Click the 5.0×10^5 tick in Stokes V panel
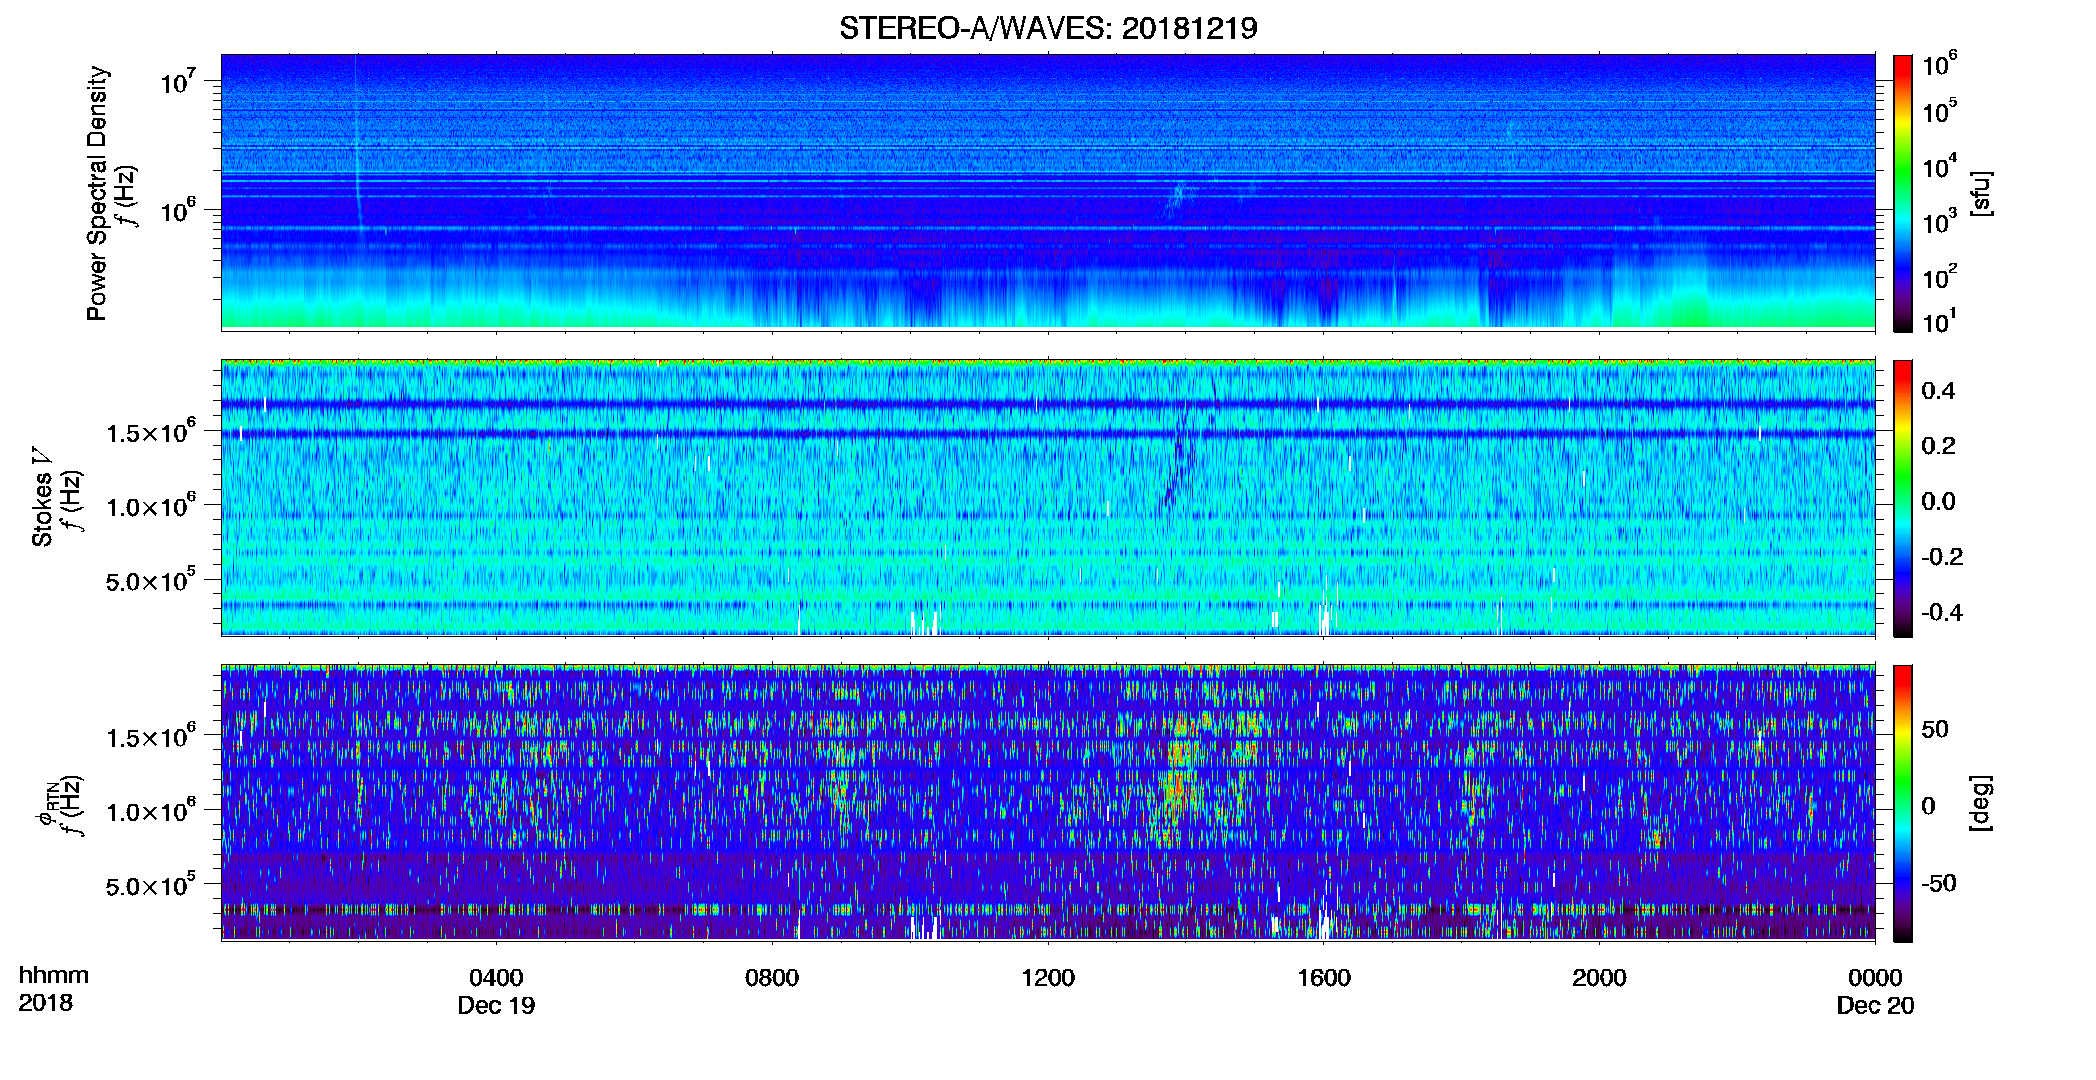Image resolution: width=2096 pixels, height=1080 pixels. [151, 579]
